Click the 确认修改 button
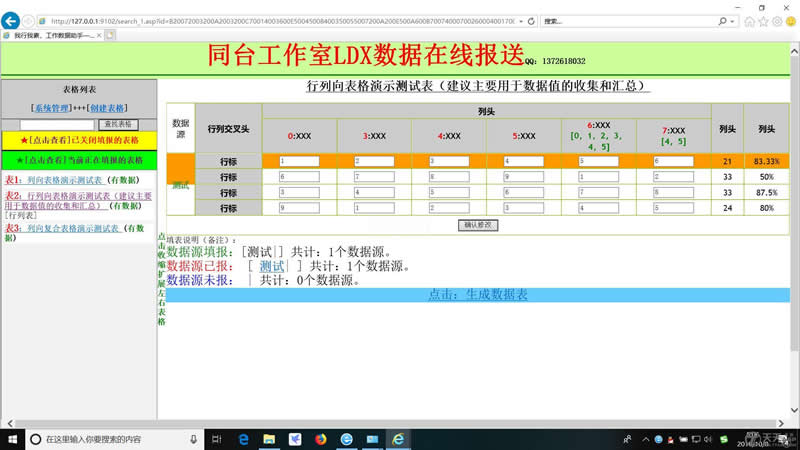800x450 pixels. (476, 225)
